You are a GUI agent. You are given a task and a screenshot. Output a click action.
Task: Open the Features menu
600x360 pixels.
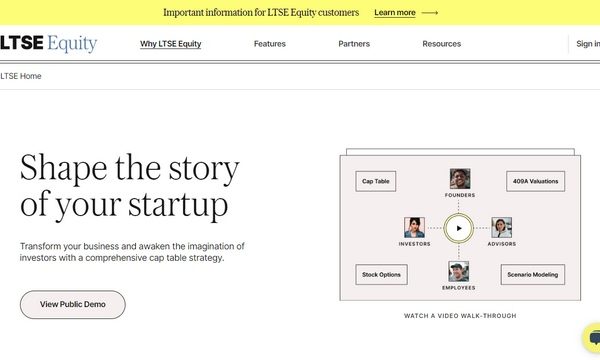coord(270,44)
